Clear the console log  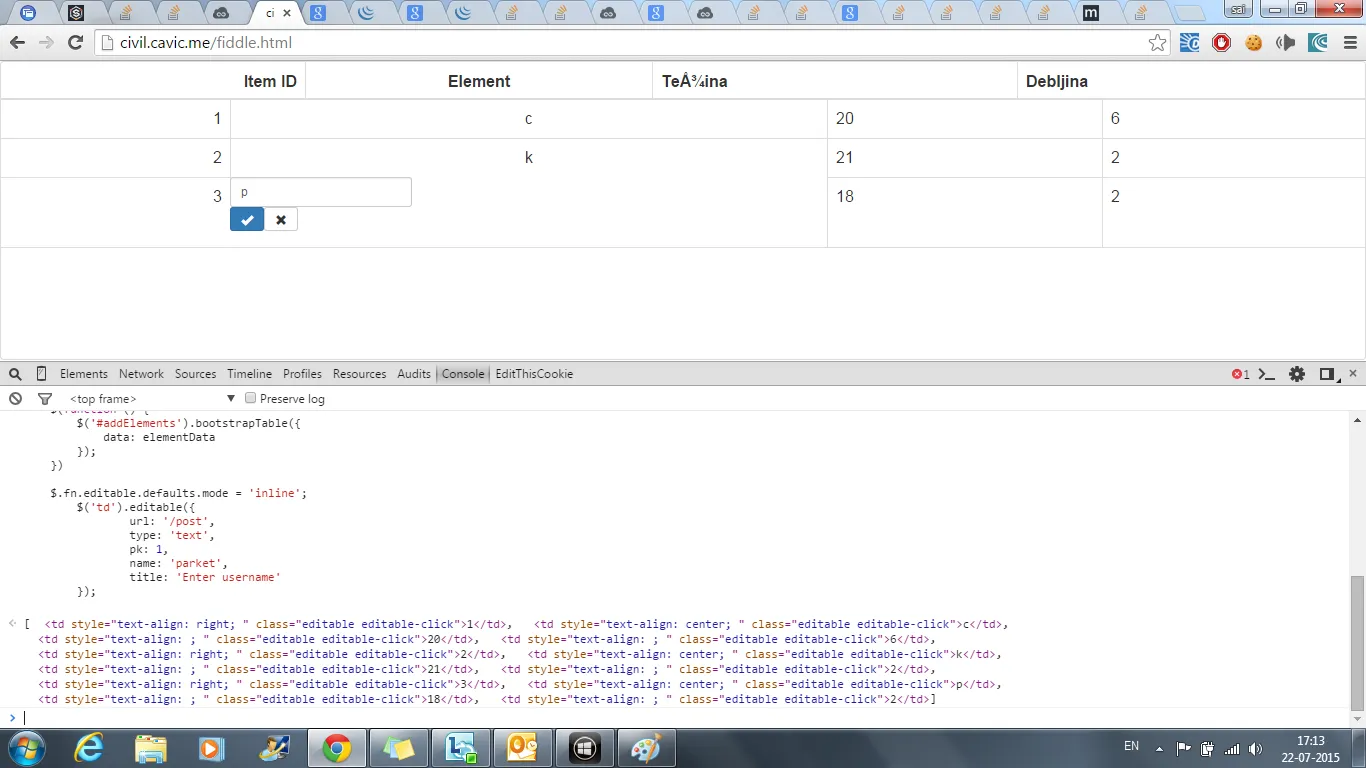15,399
